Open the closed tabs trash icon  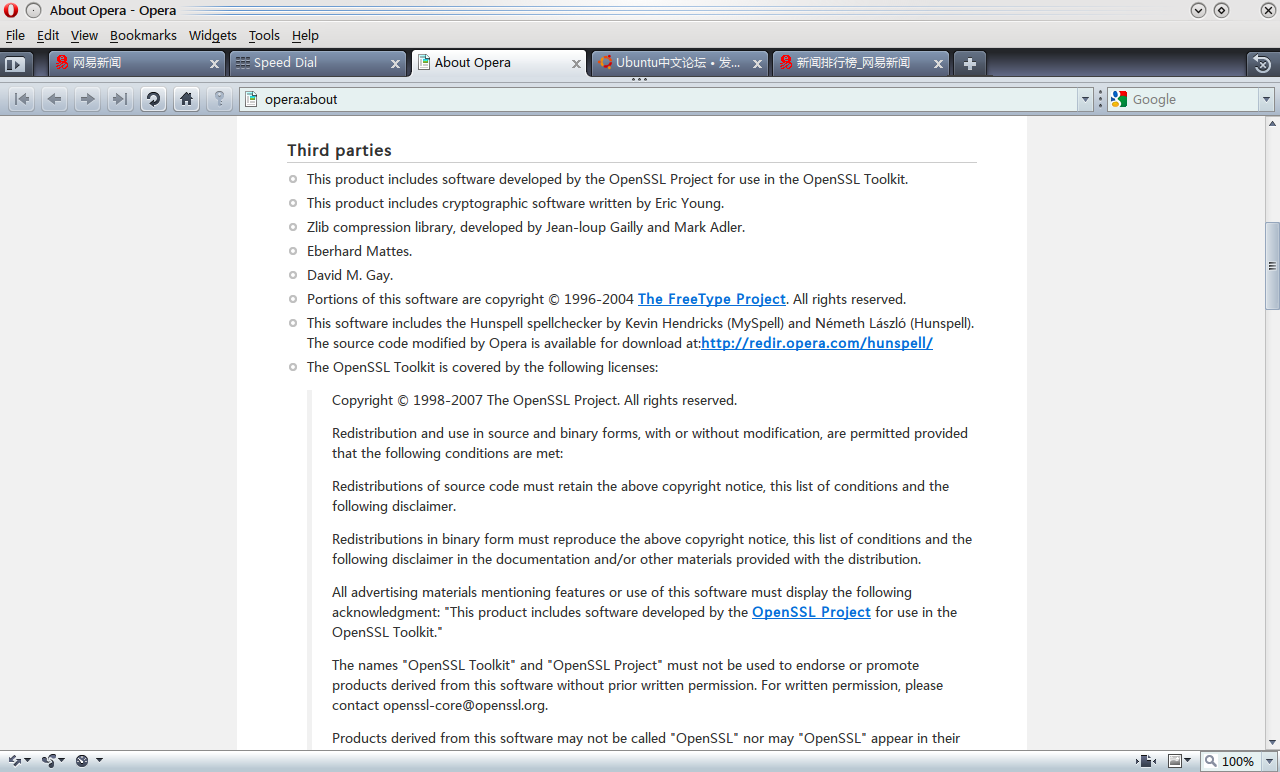click(x=1262, y=64)
